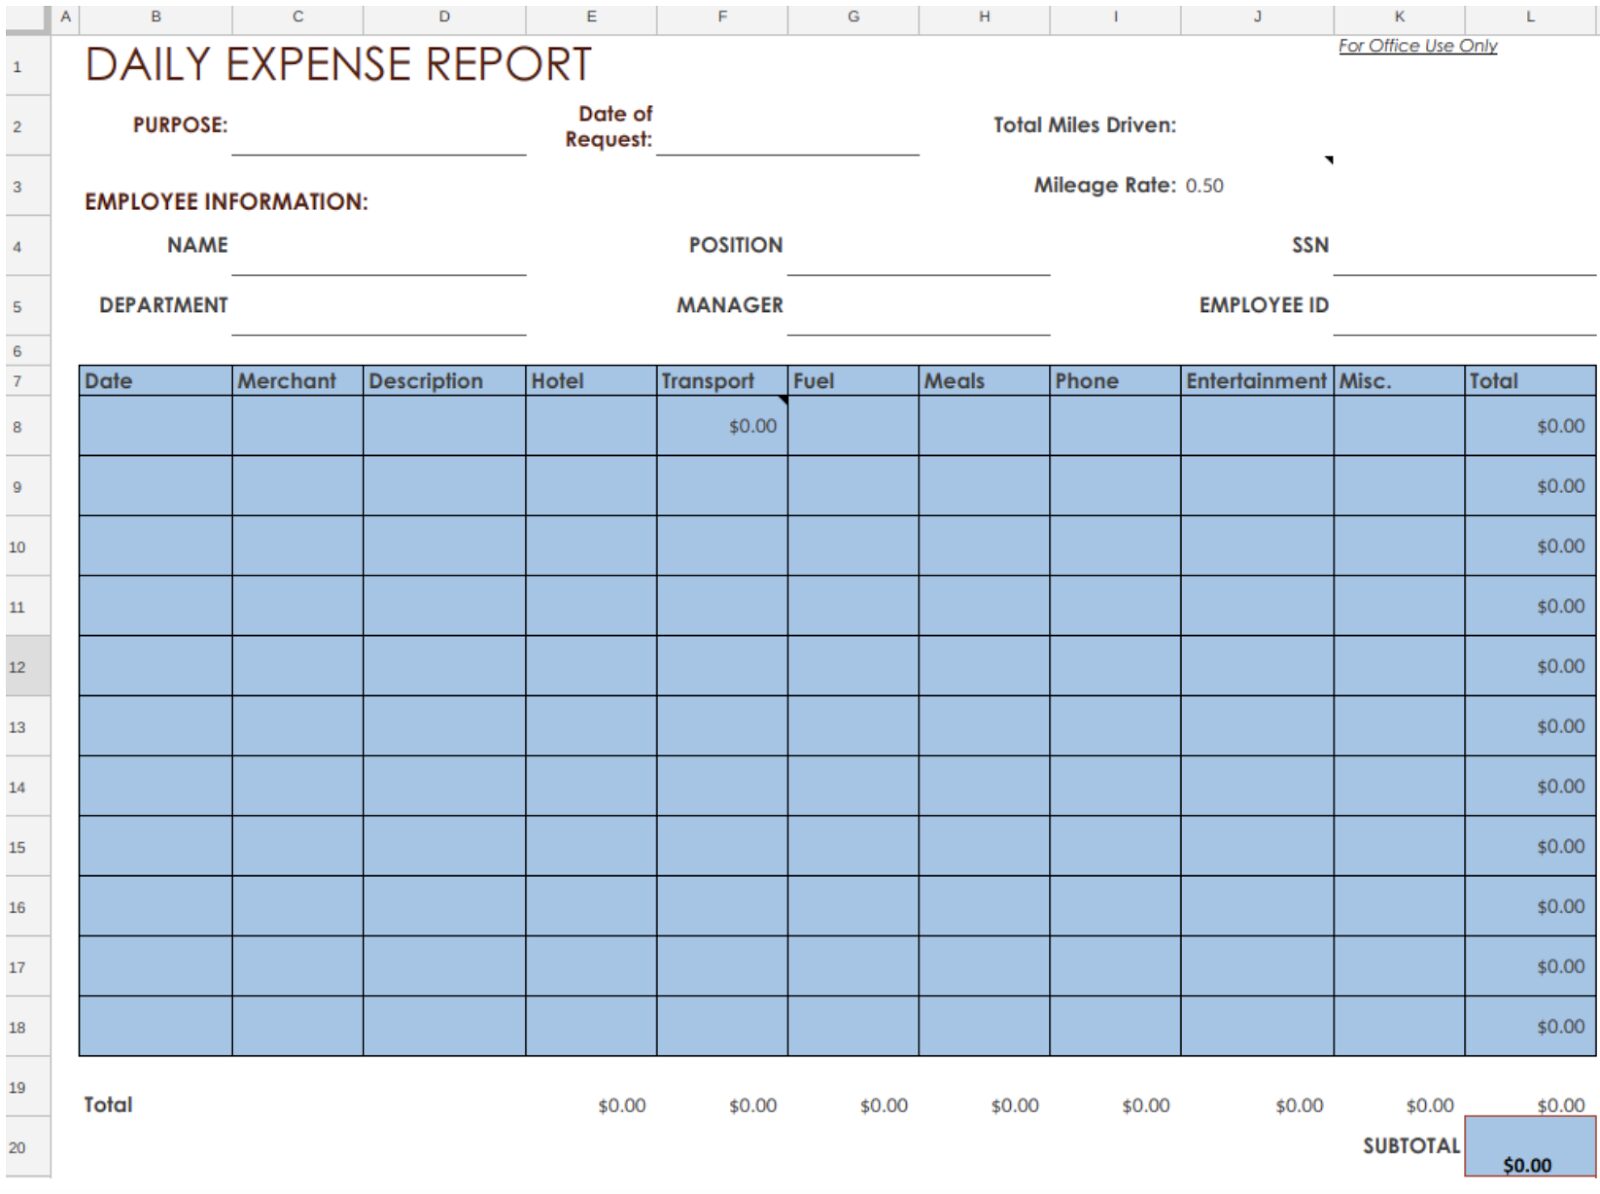Click the MANAGER input field
The width and height of the screenshot is (1600, 1194).
[918, 306]
